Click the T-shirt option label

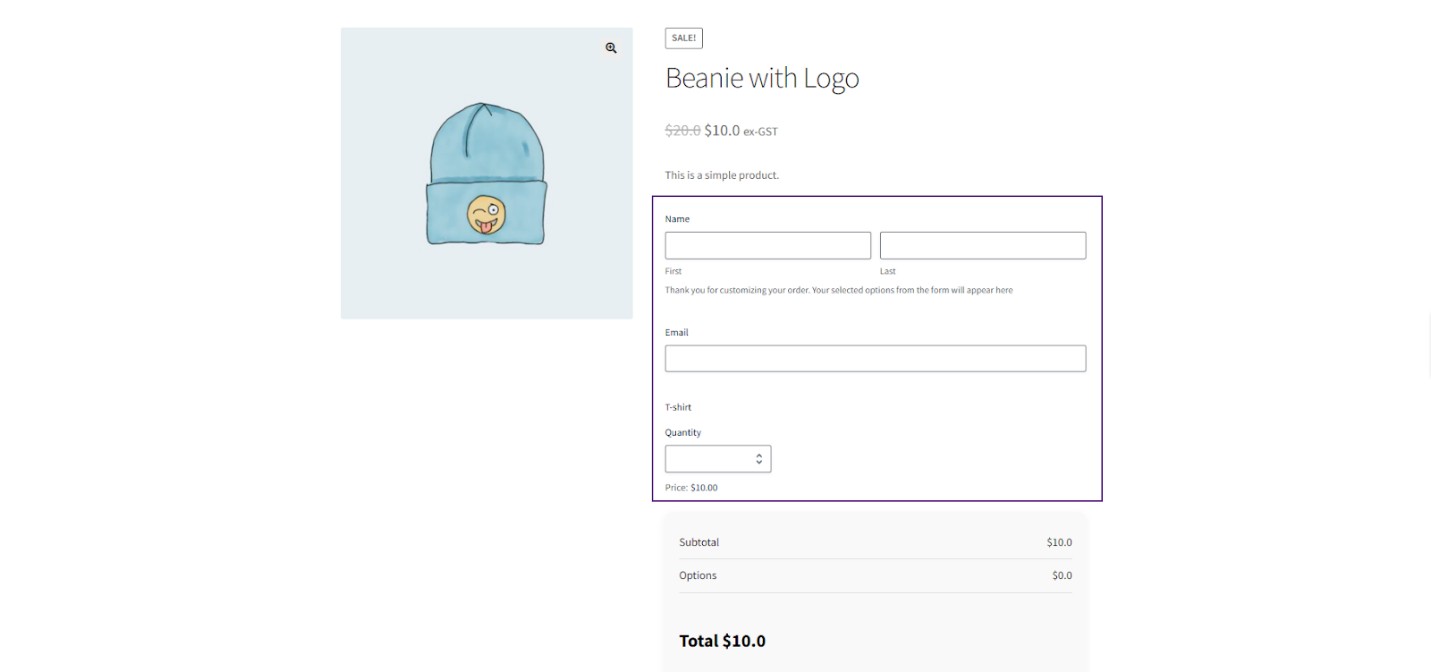[x=678, y=407]
